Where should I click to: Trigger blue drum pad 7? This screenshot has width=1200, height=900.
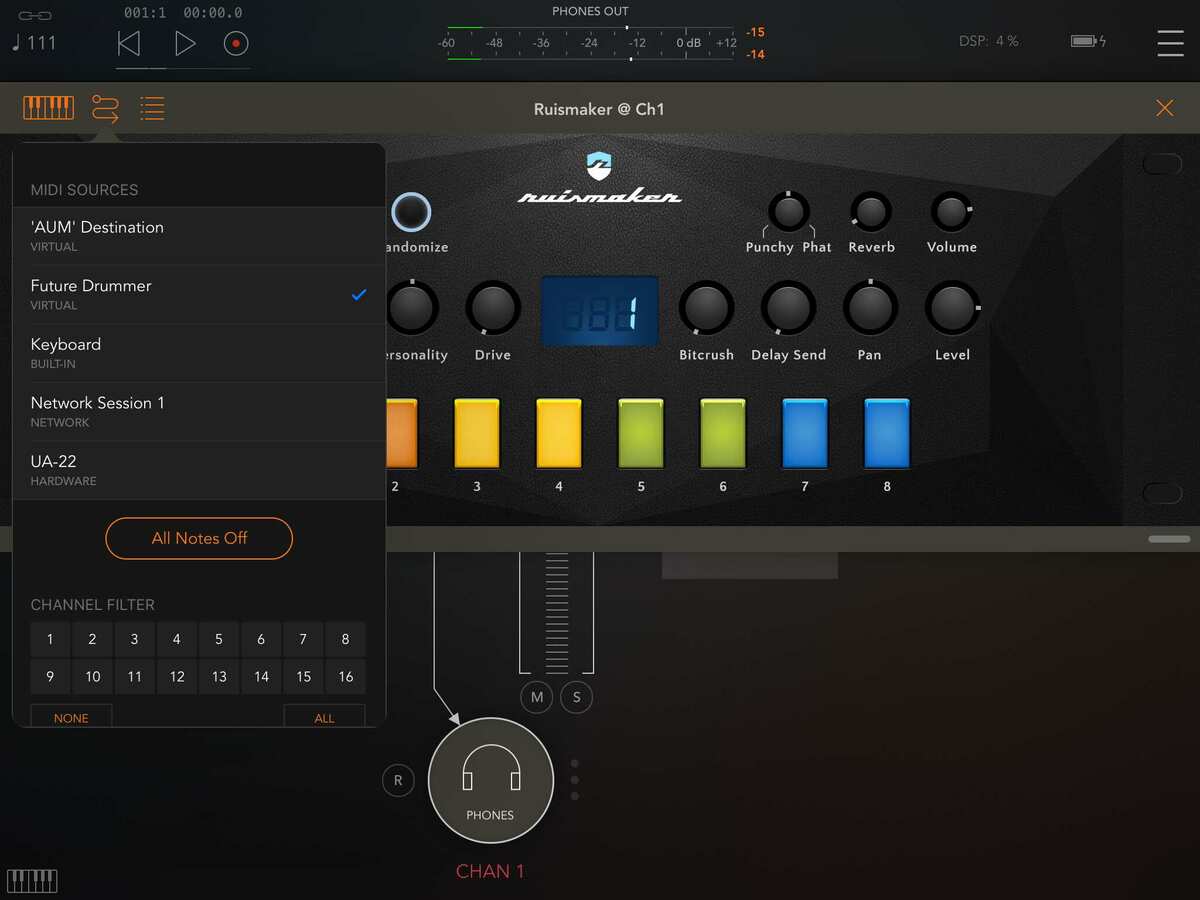805,434
